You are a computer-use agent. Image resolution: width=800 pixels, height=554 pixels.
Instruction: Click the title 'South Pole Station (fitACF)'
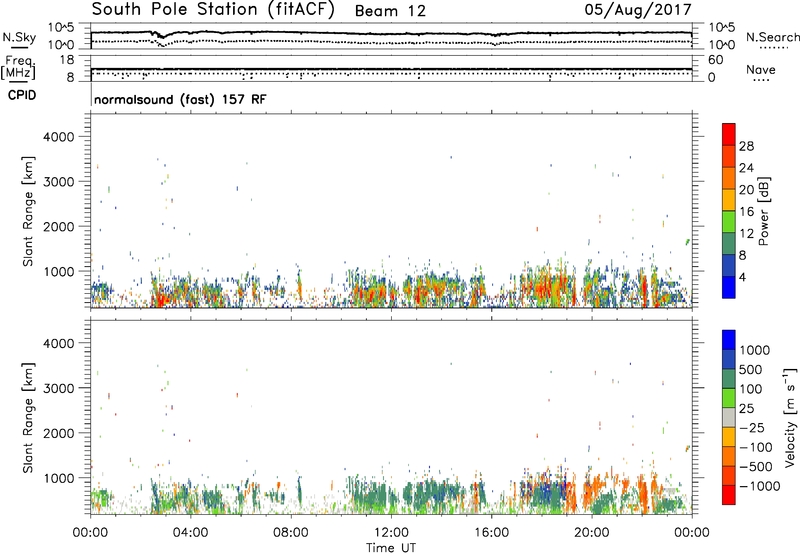(x=213, y=10)
